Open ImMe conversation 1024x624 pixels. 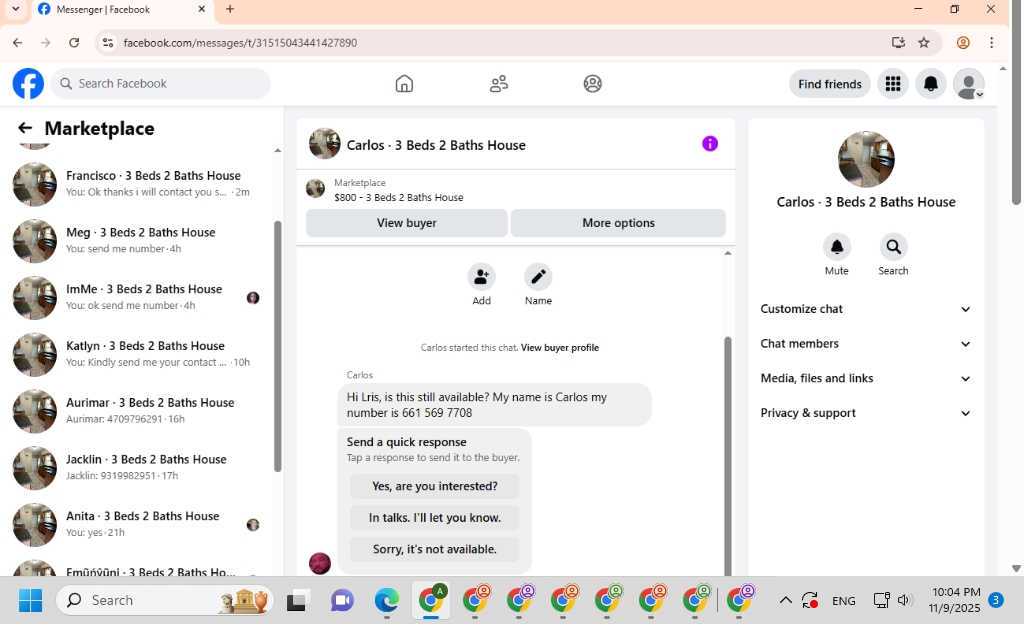(x=138, y=298)
